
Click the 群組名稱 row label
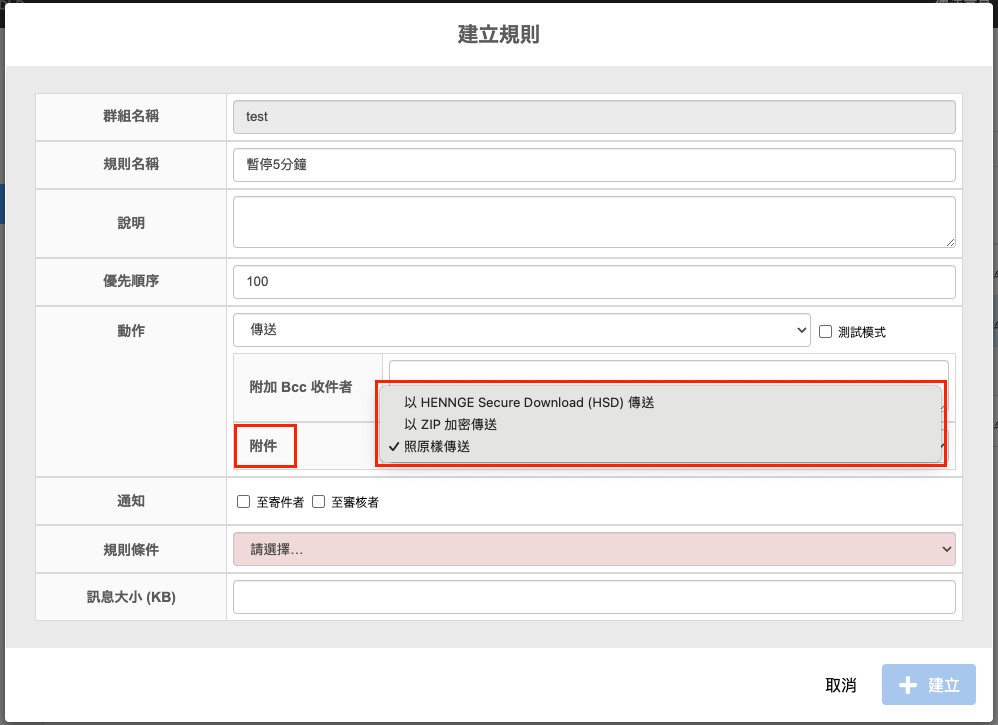click(x=130, y=116)
